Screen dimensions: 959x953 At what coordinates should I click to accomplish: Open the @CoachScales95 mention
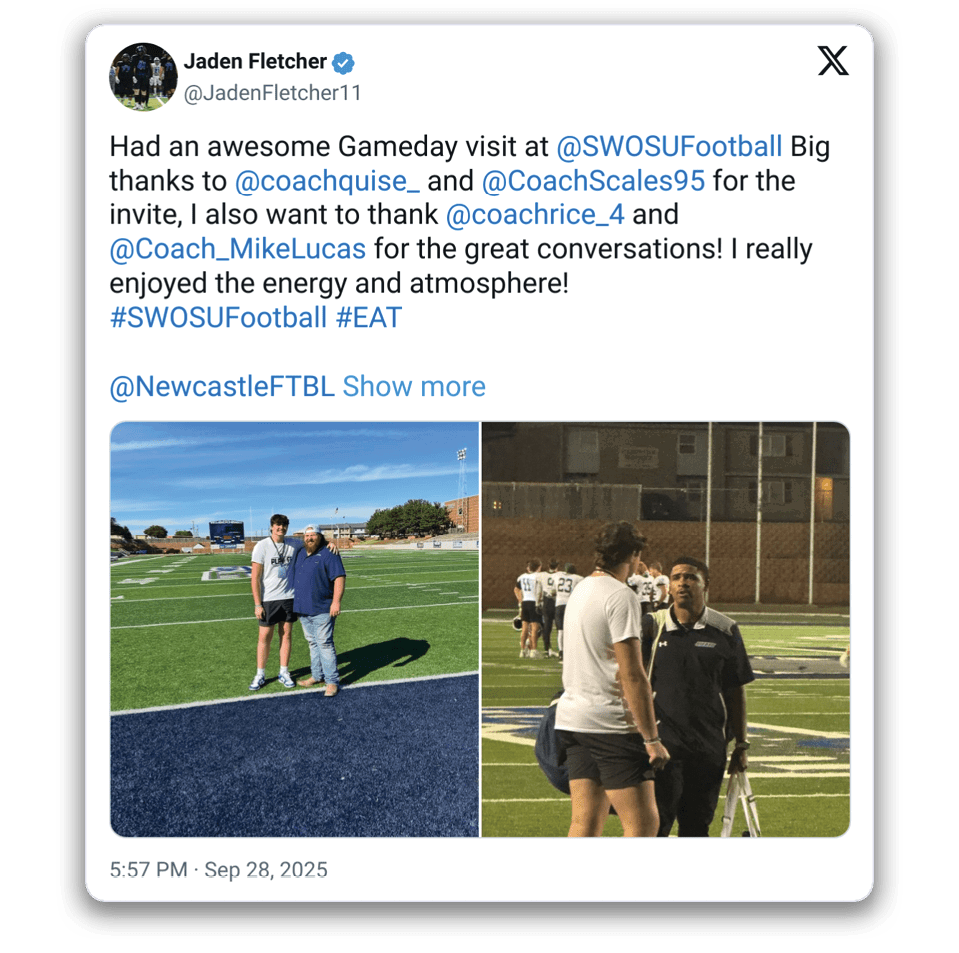click(593, 181)
